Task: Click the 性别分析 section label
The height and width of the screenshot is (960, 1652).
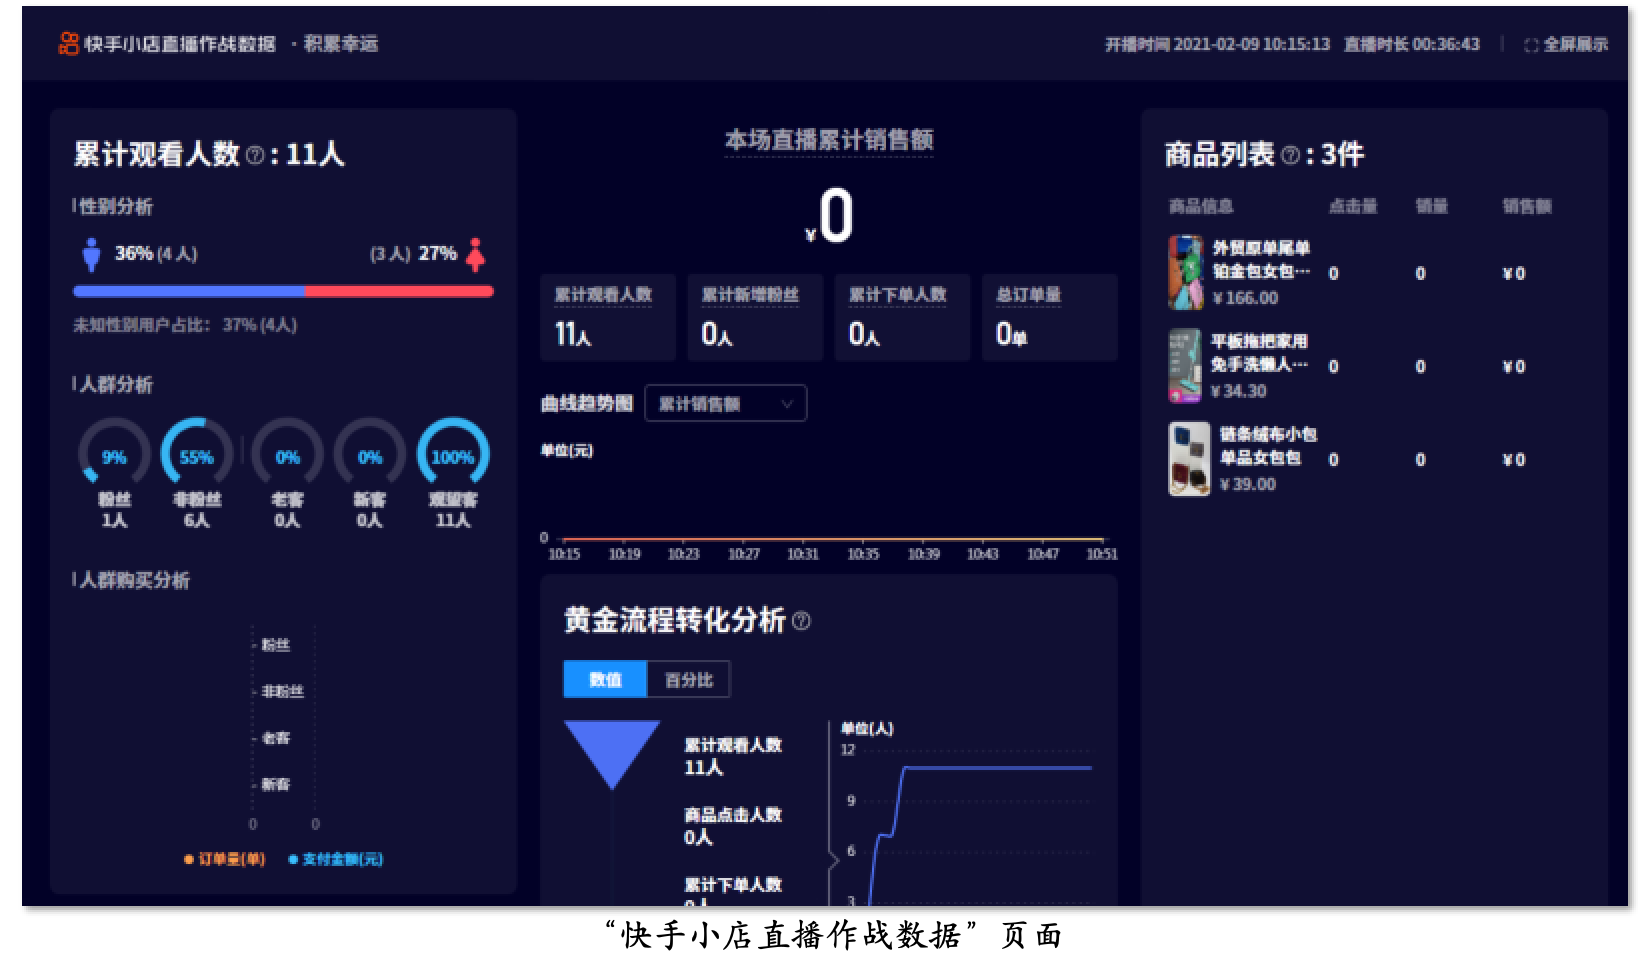Action: coord(116,207)
